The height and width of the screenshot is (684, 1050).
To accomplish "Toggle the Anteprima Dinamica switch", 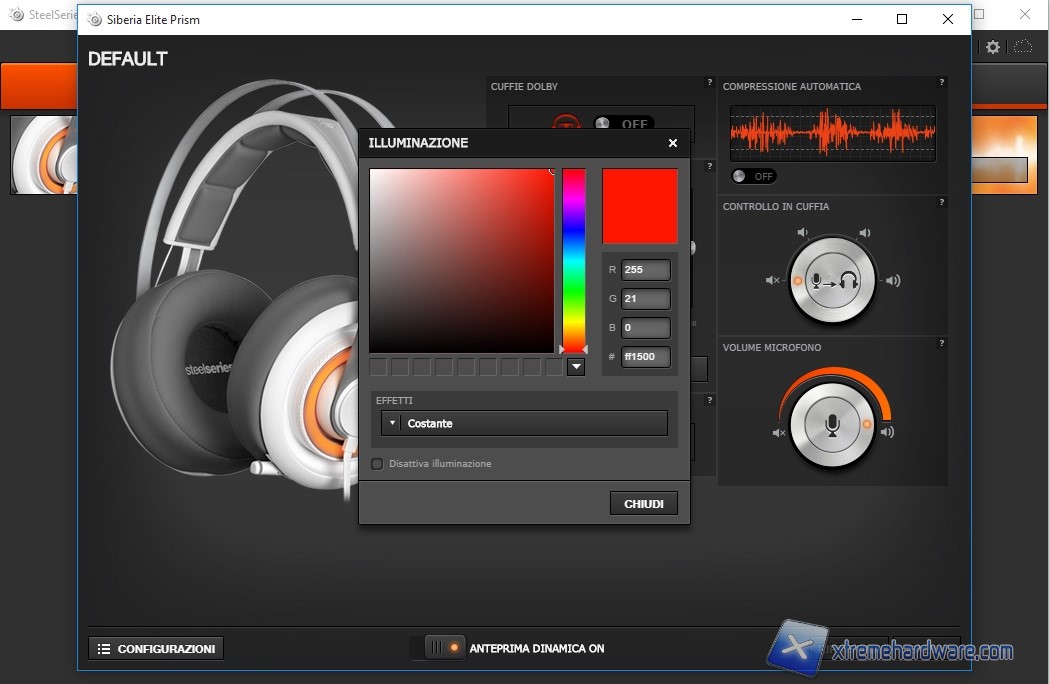I will [x=444, y=648].
